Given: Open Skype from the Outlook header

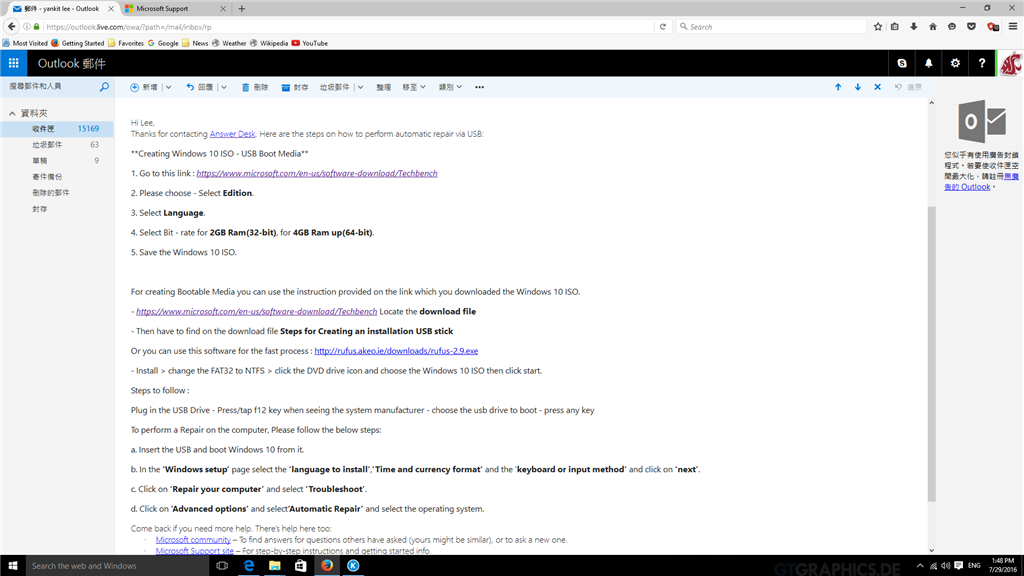Looking at the screenshot, I should [x=902, y=63].
